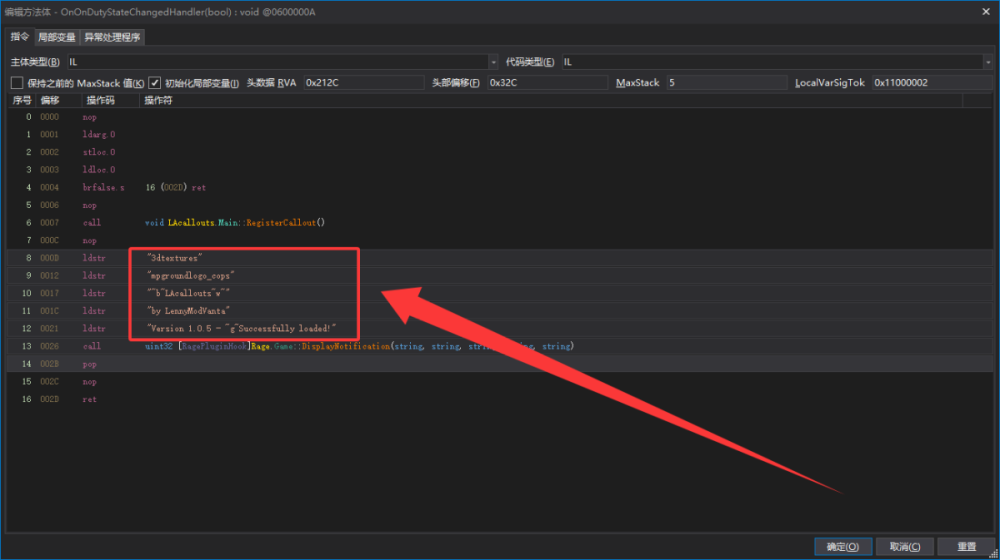Click the ldstr opcode at offset 0021
1000x560 pixels.
pyautogui.click(x=94, y=328)
